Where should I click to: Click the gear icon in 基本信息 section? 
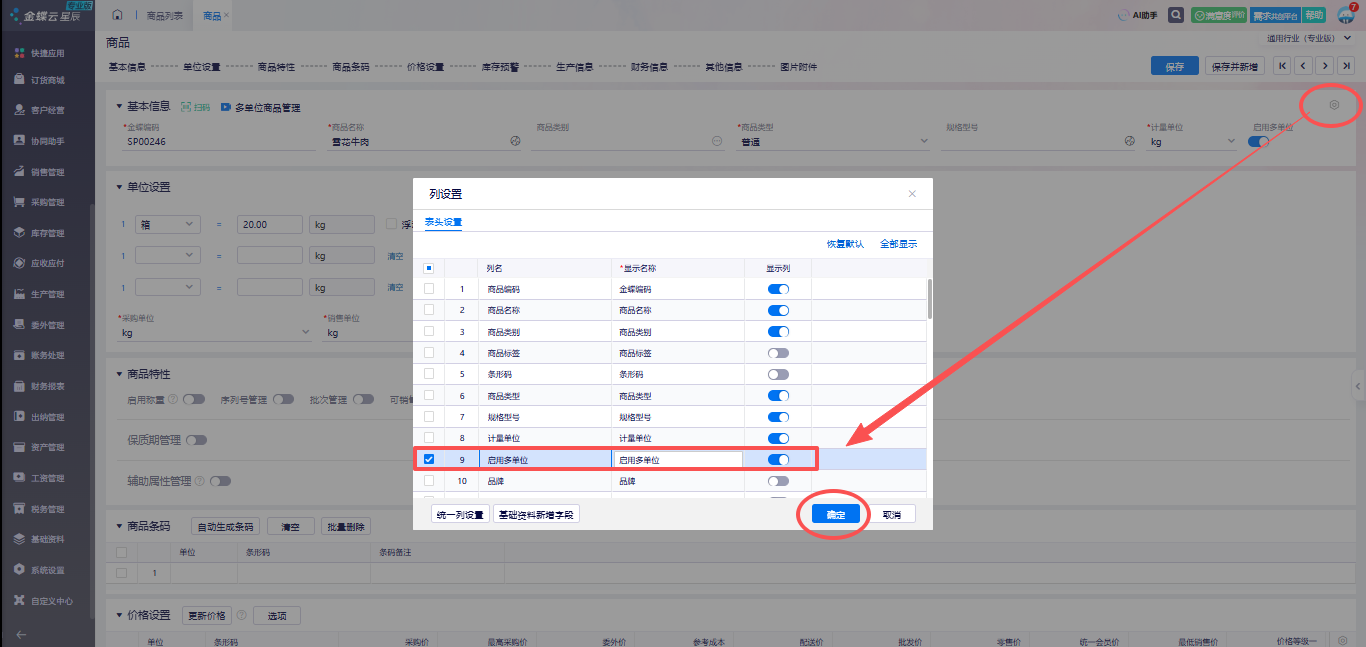tap(1333, 106)
